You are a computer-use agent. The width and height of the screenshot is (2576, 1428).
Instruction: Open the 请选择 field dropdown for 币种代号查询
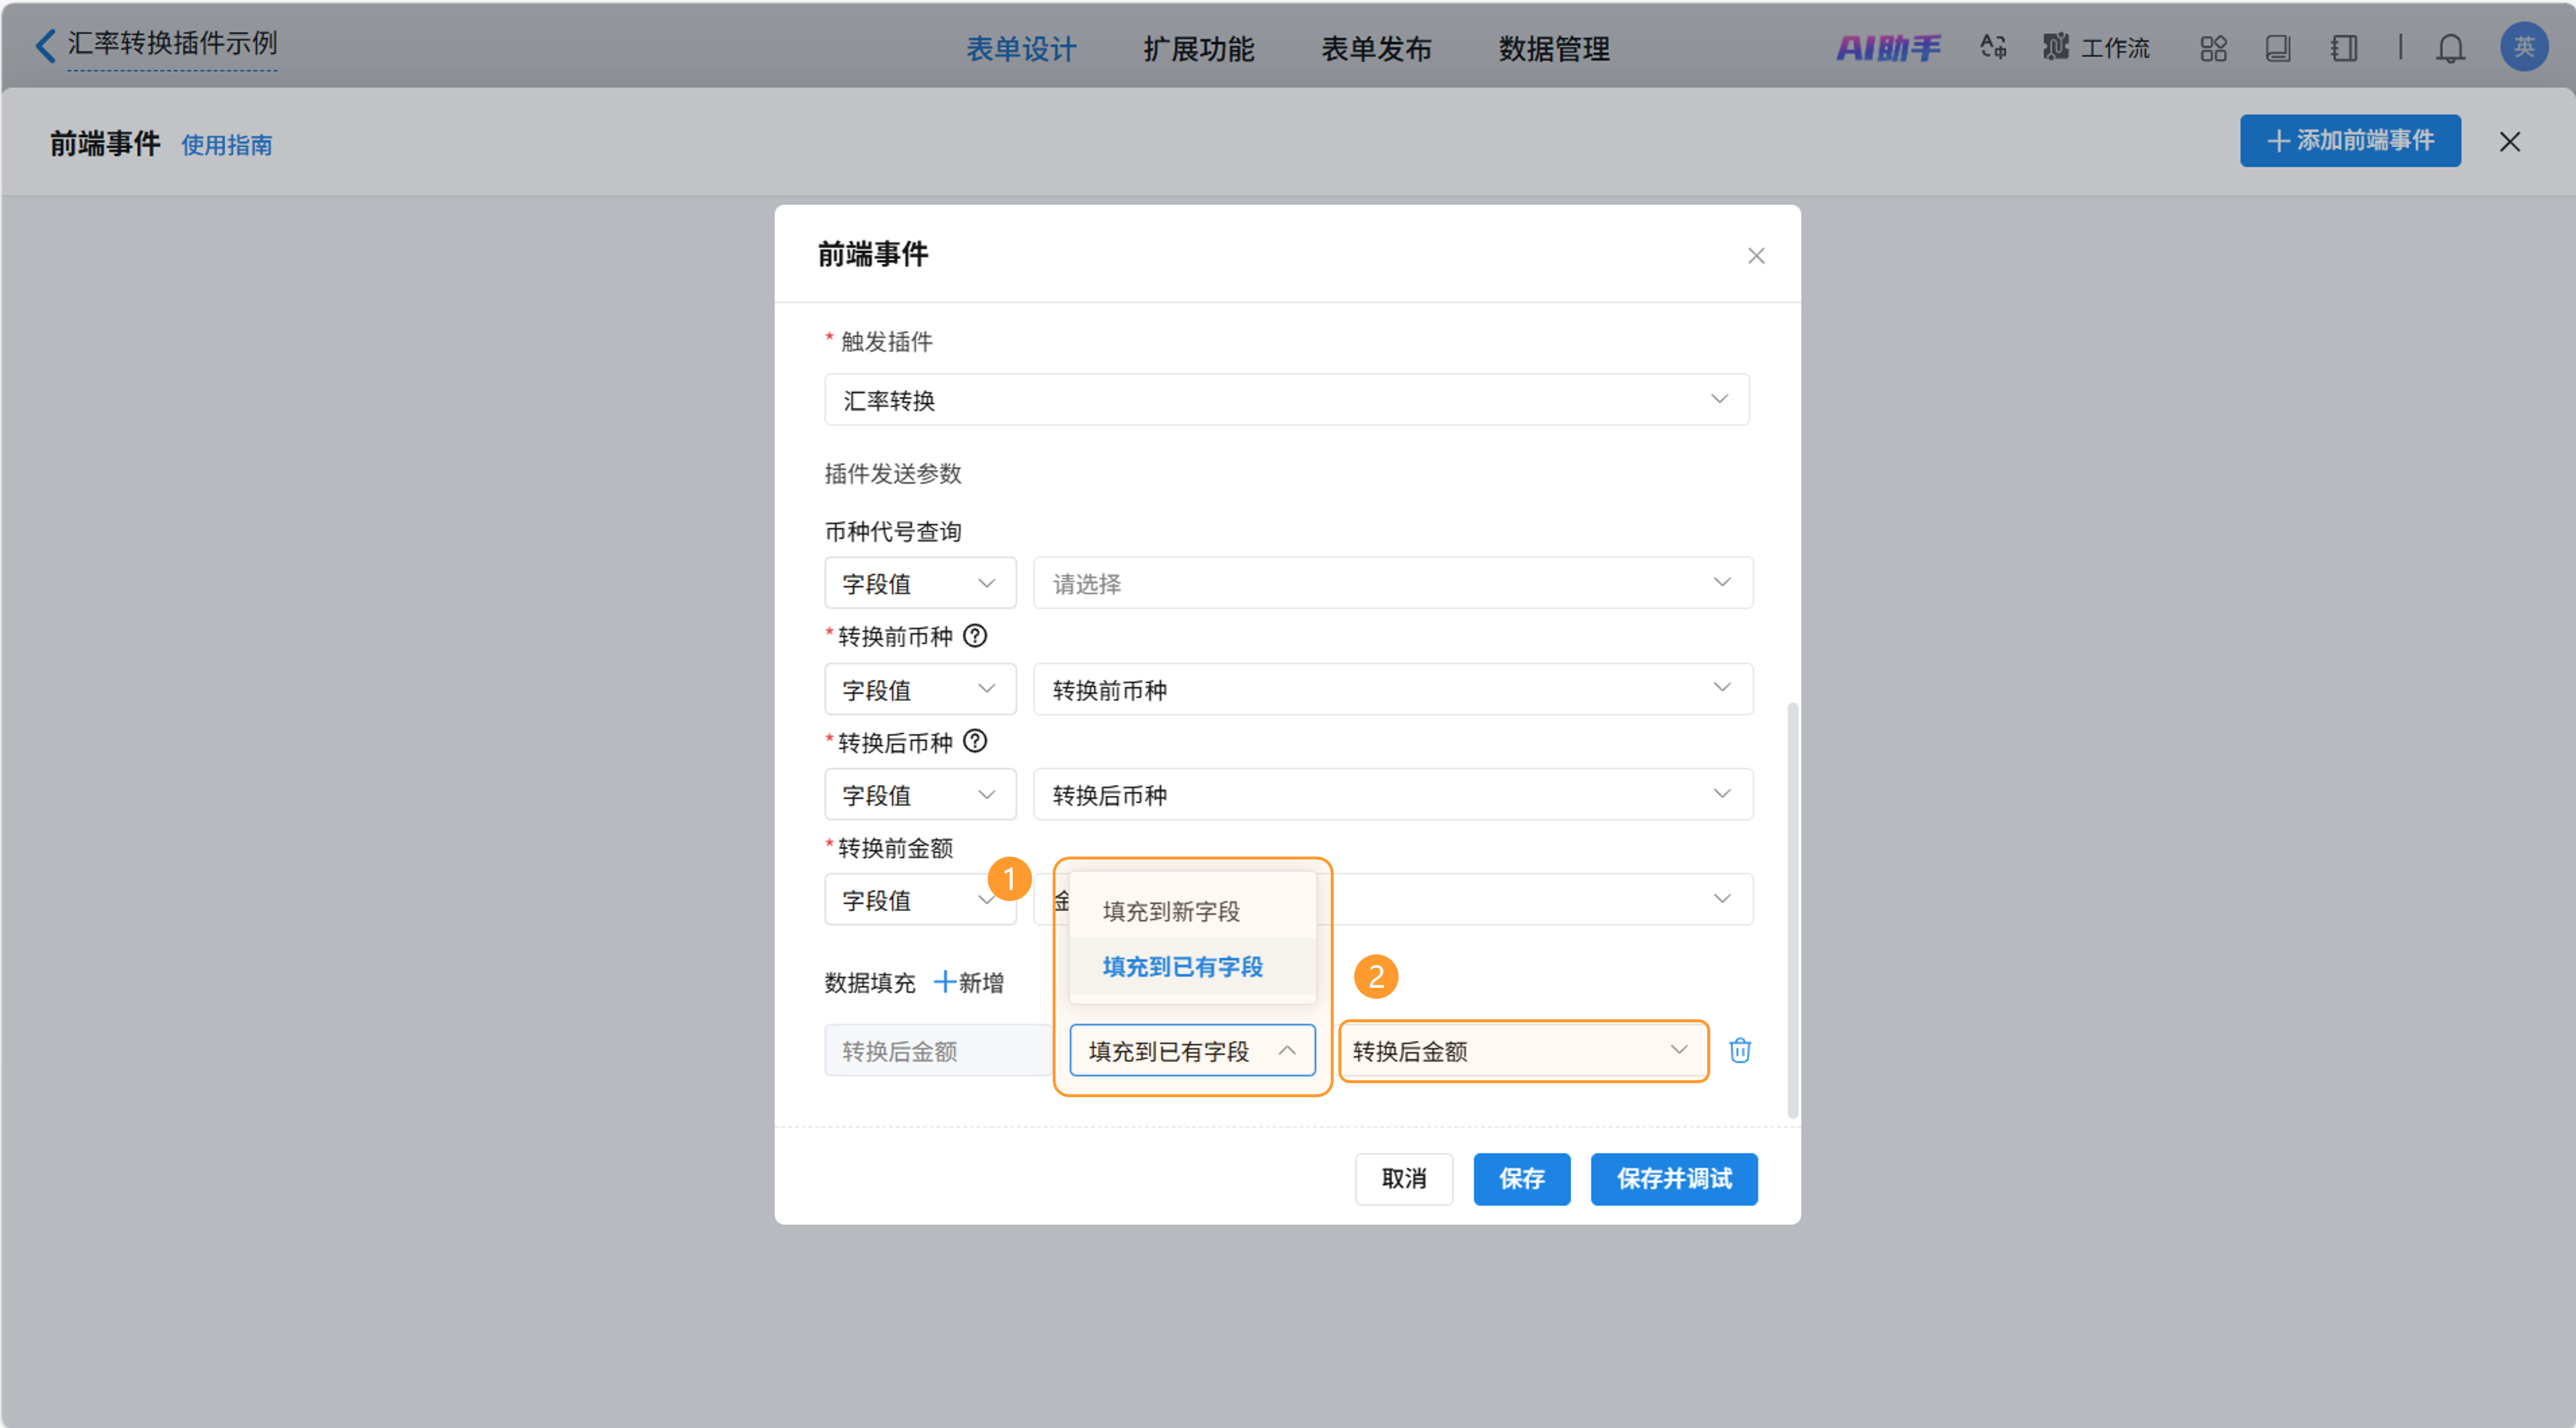point(1392,583)
